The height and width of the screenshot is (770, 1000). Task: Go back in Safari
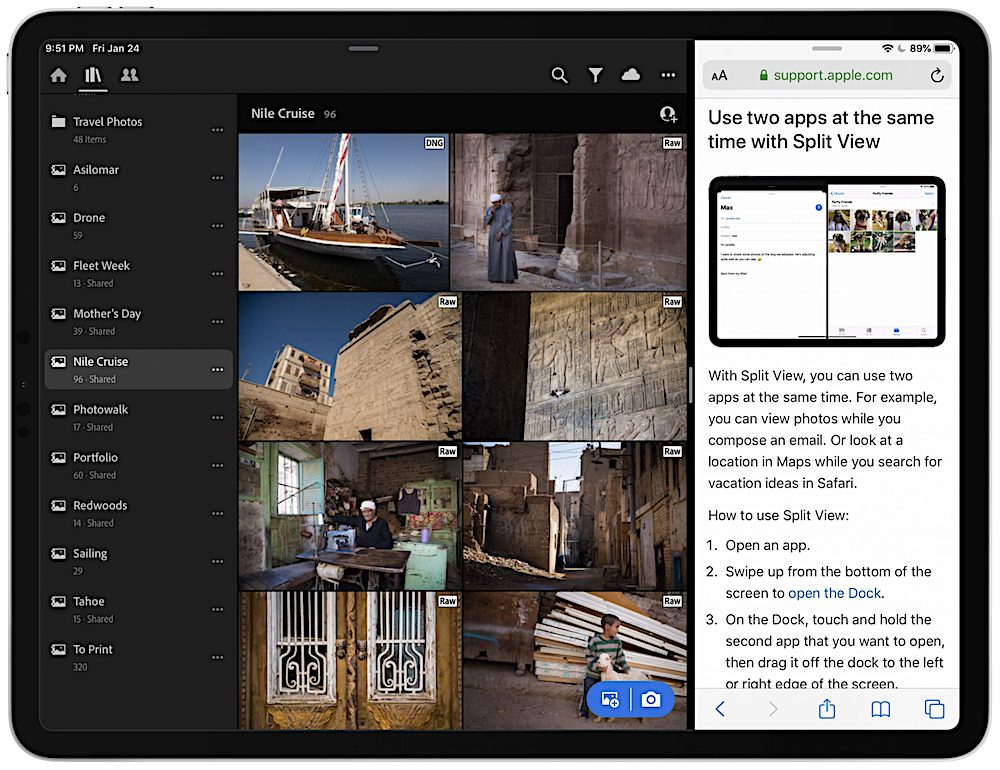pyautogui.click(x=720, y=709)
